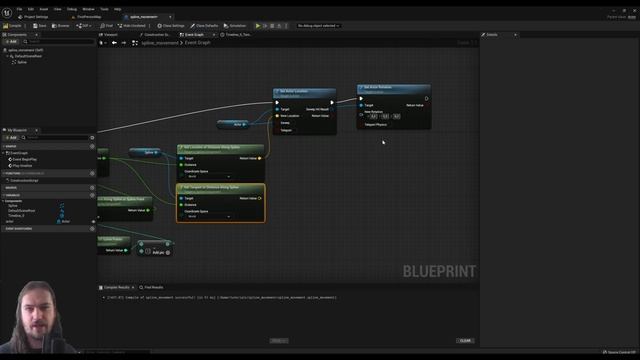Open Coordinate Space dropdown on Get Tangent node
This screenshot has height=360, width=640.
click(x=208, y=217)
